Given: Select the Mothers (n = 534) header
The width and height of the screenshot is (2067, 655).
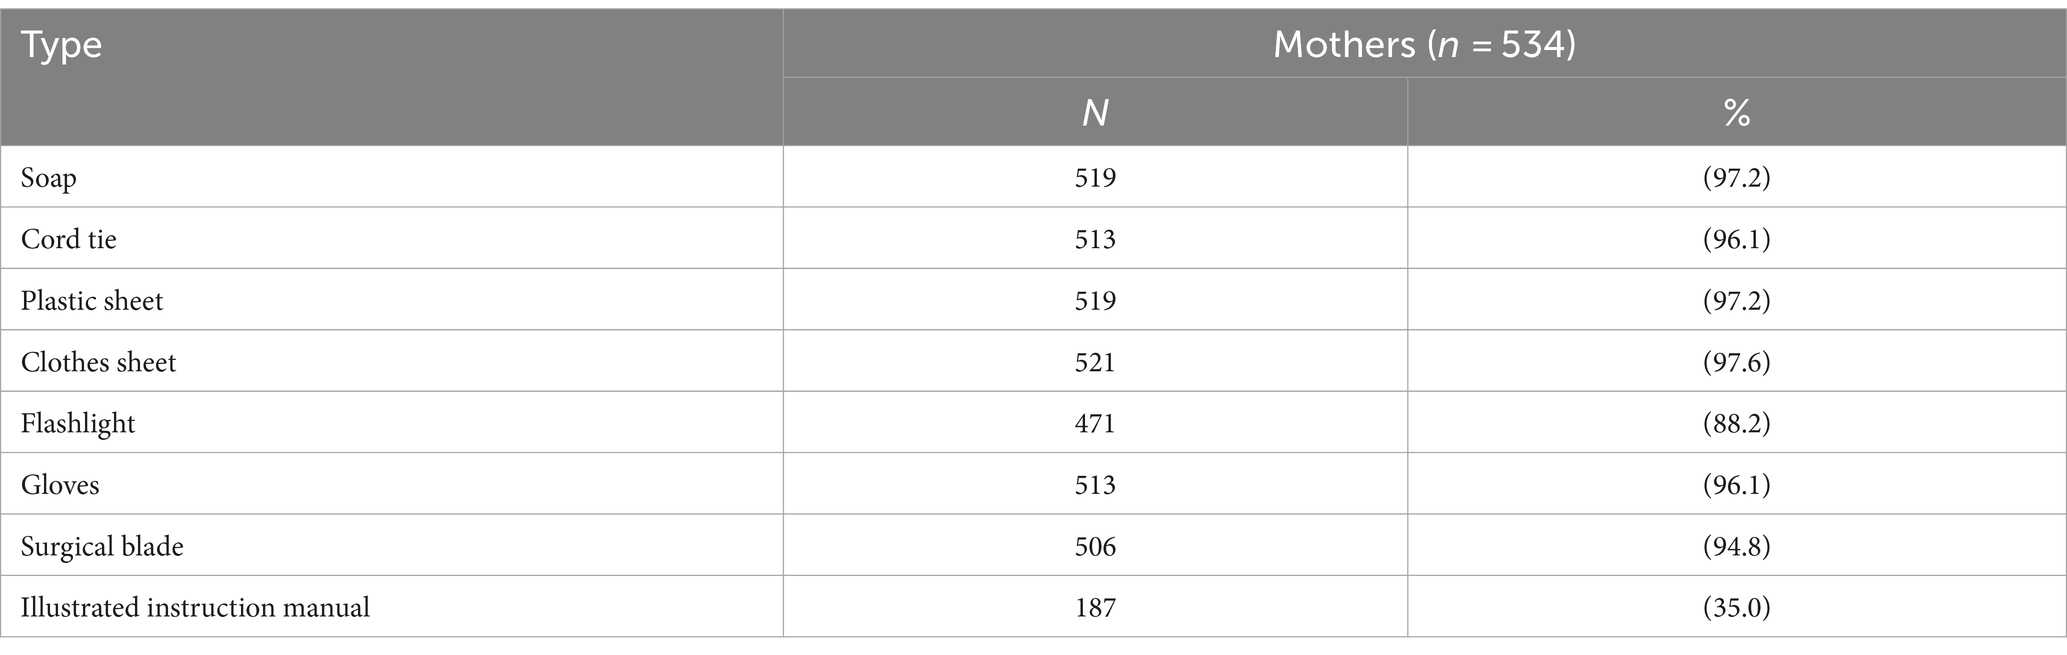Looking at the screenshot, I should pos(1424,45).
